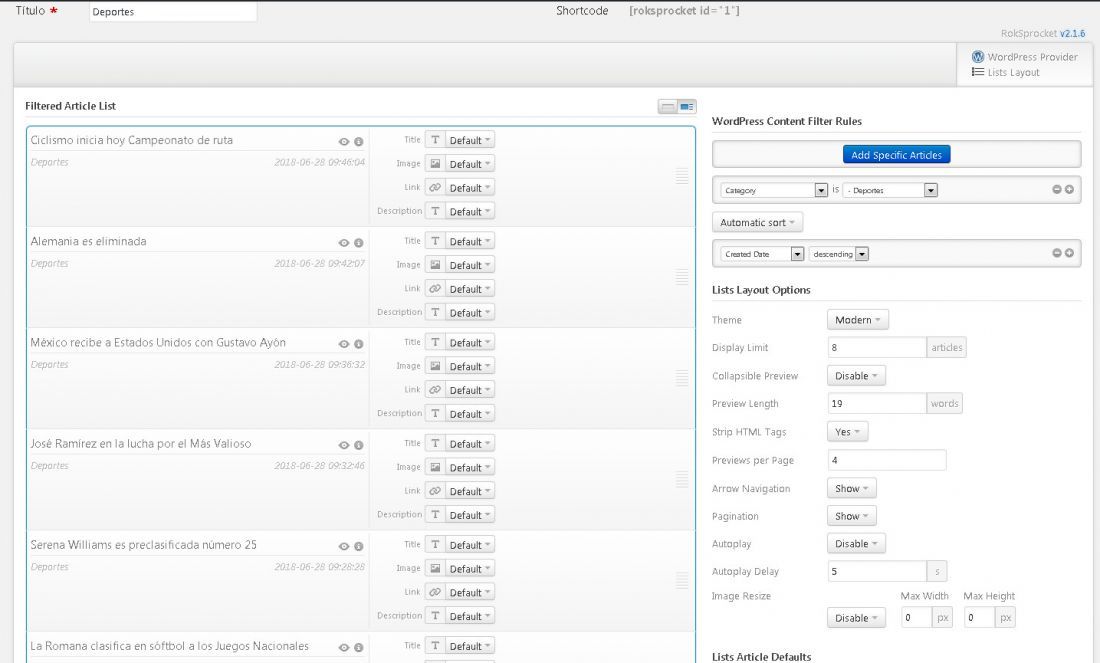Open the Theme Modern dropdown
The image size is (1100, 663).
click(x=857, y=320)
